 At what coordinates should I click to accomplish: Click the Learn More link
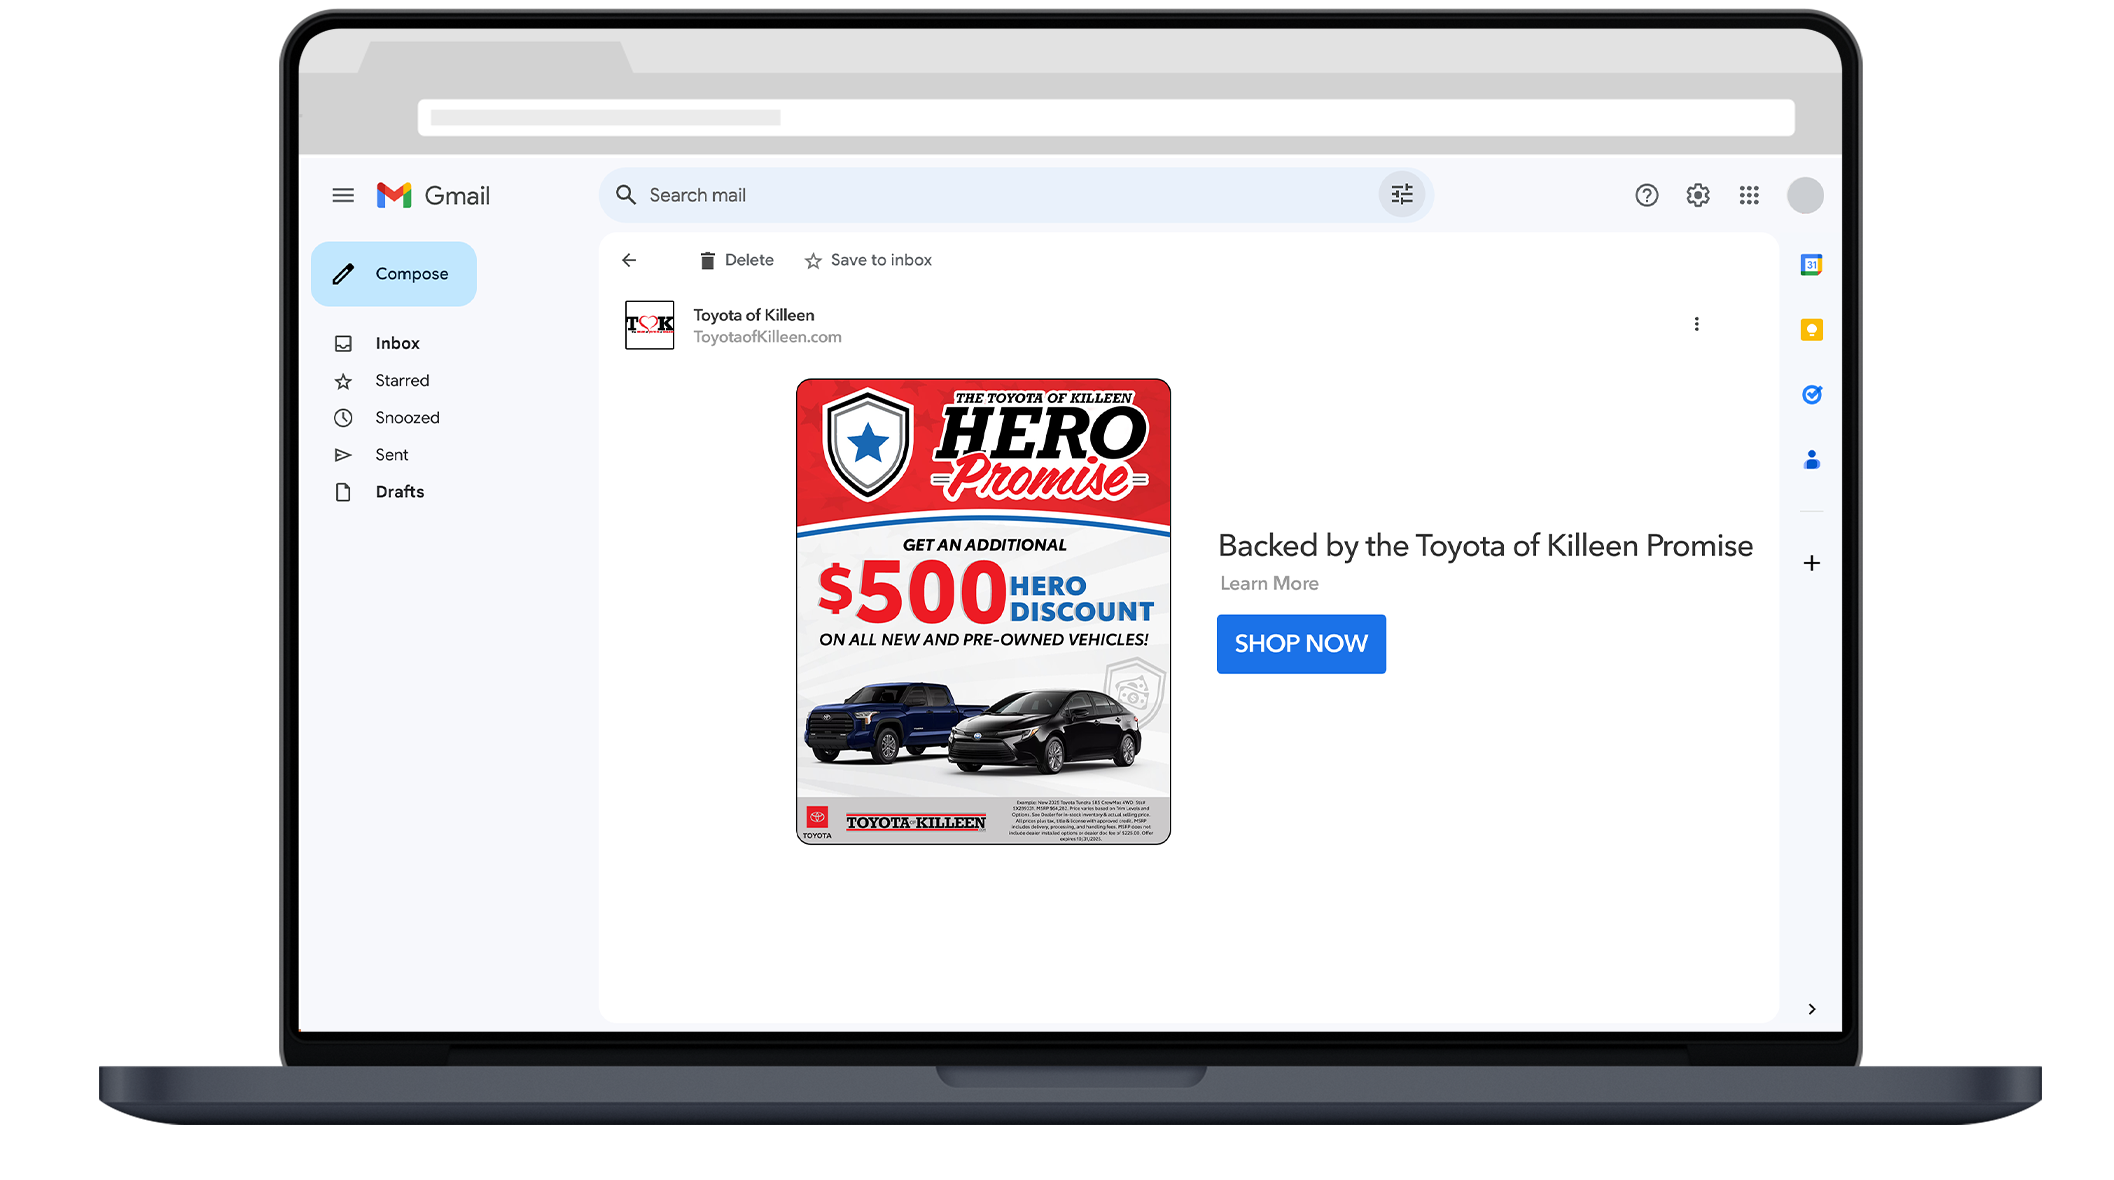1269,584
